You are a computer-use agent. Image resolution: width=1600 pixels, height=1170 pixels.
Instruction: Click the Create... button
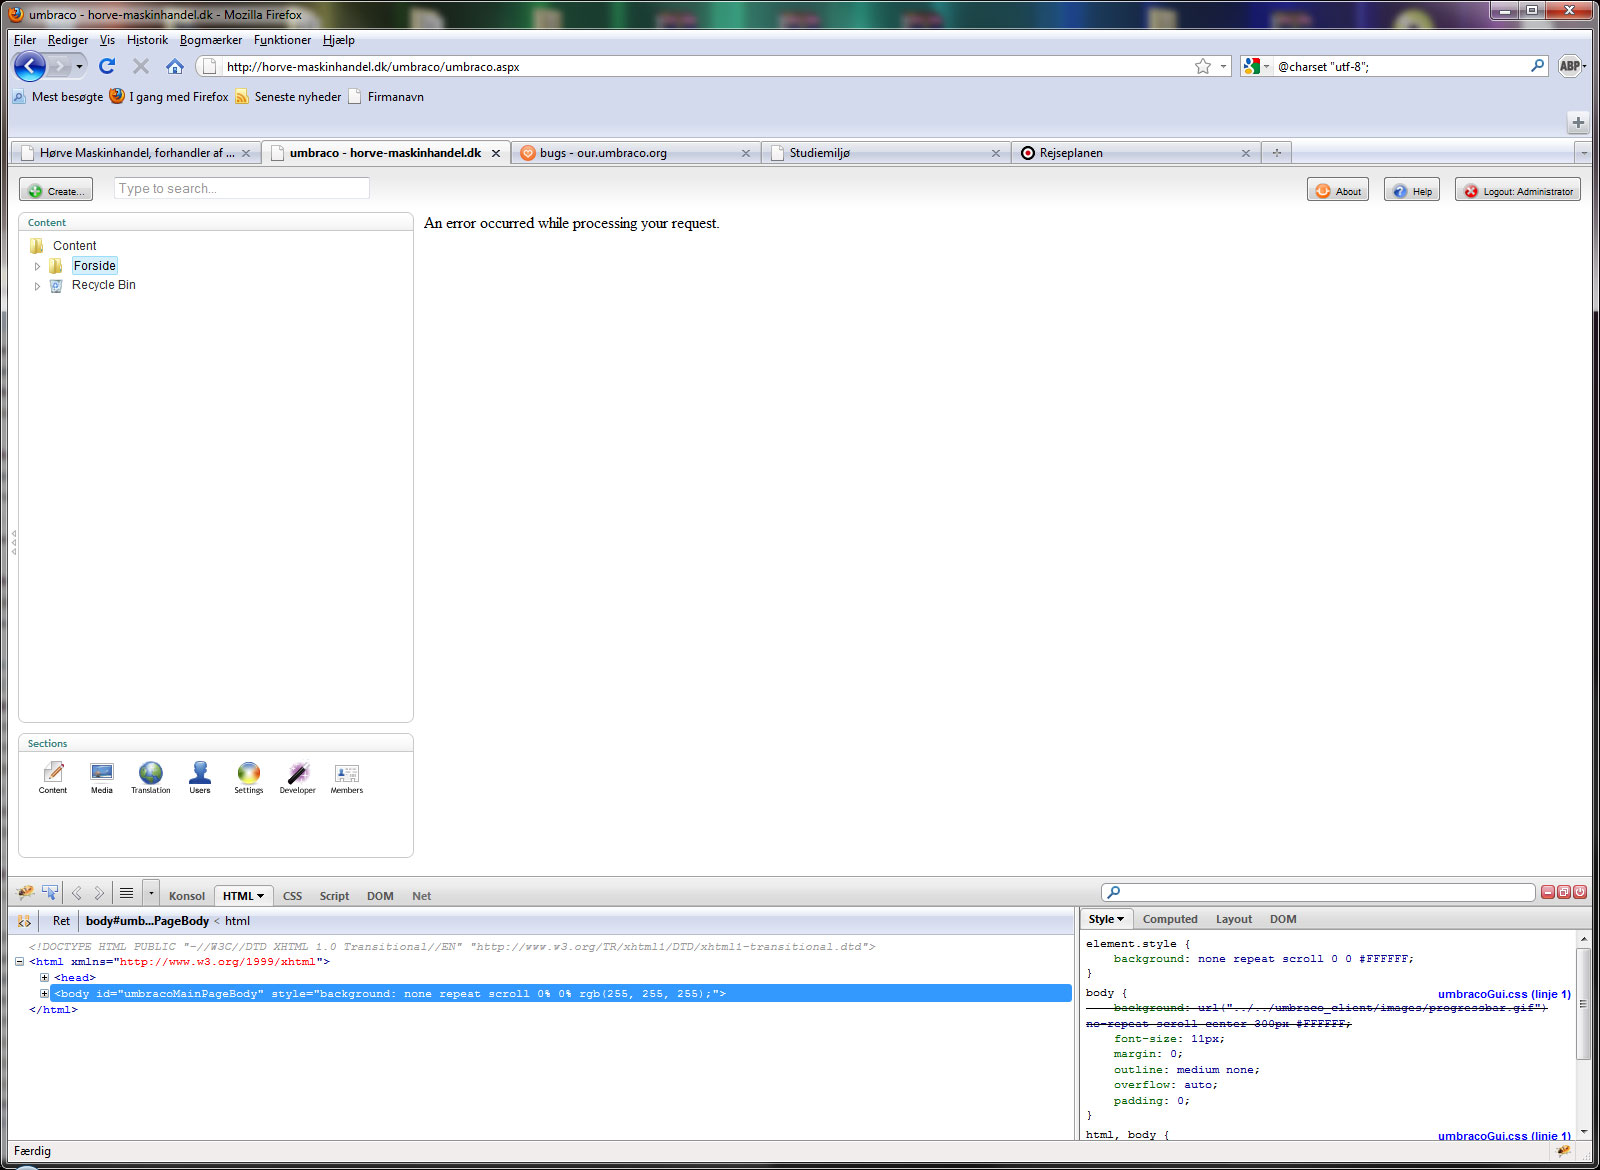(56, 190)
